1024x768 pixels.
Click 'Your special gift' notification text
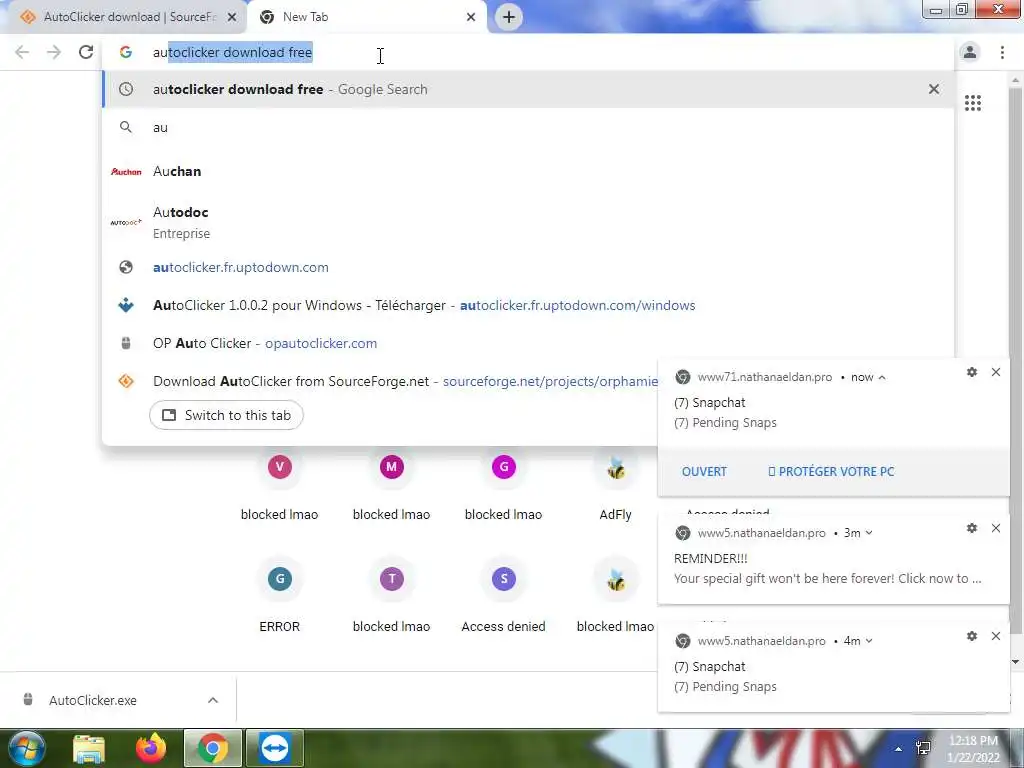[827, 579]
